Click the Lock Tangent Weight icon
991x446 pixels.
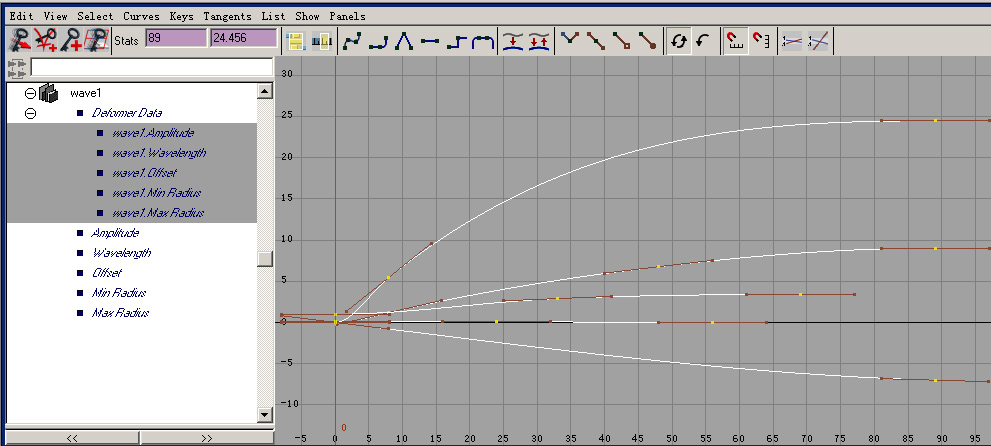[x=648, y=42]
